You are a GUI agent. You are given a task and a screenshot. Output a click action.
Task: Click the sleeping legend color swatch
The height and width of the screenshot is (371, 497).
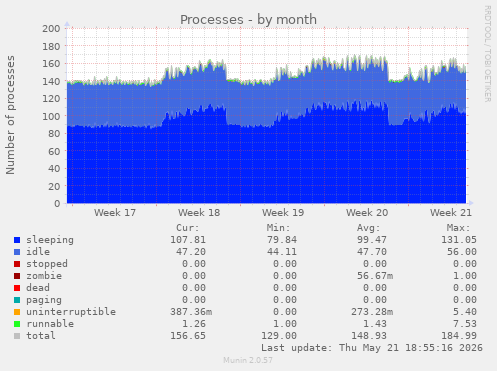(17, 240)
